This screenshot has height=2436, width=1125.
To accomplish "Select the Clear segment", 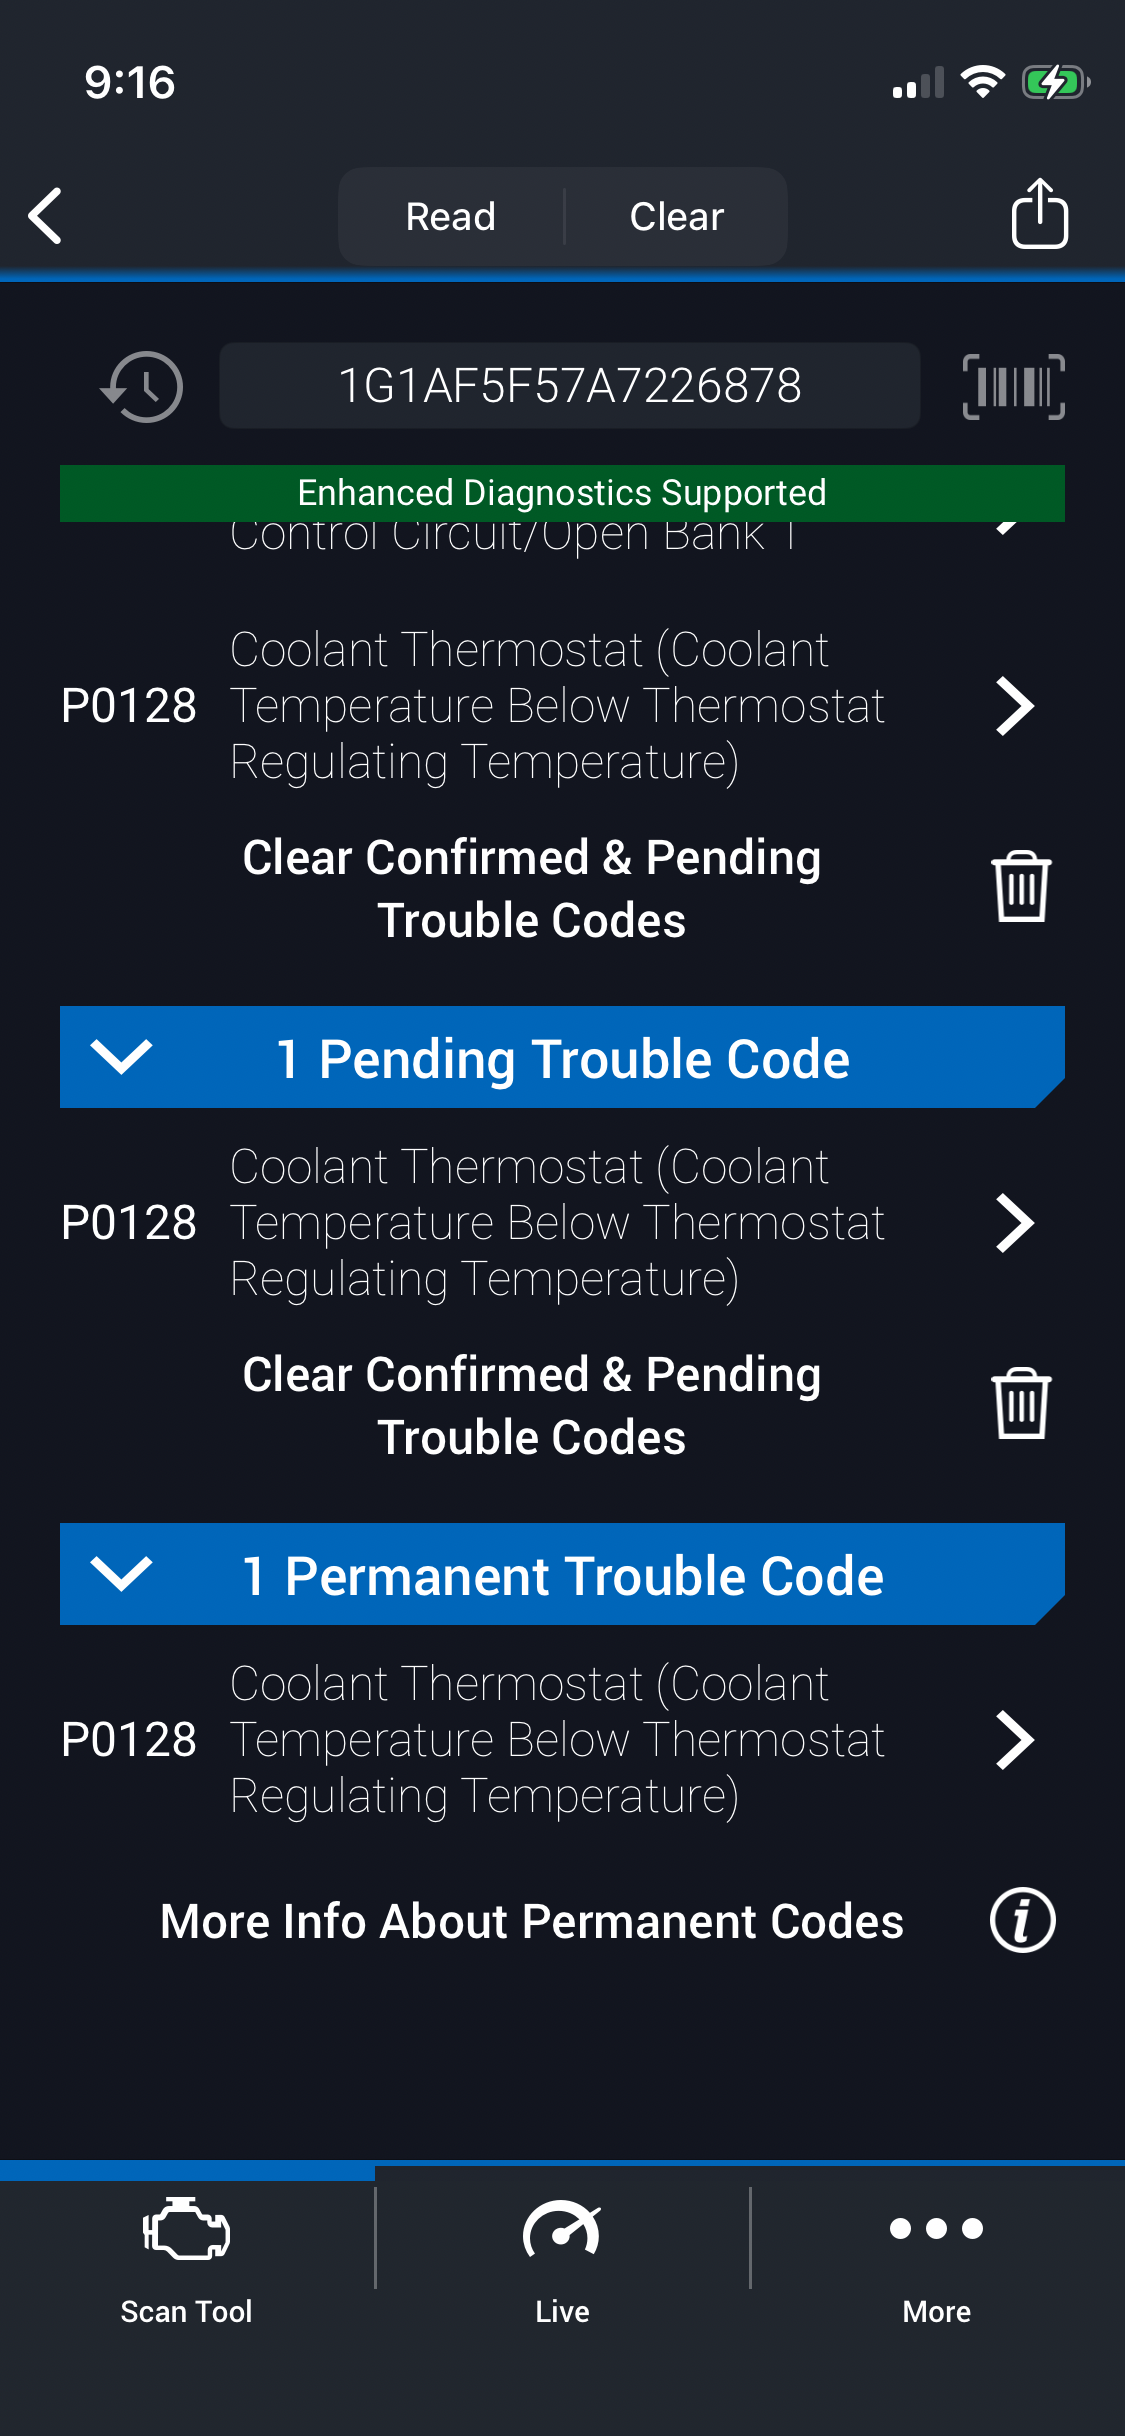I will click(677, 216).
